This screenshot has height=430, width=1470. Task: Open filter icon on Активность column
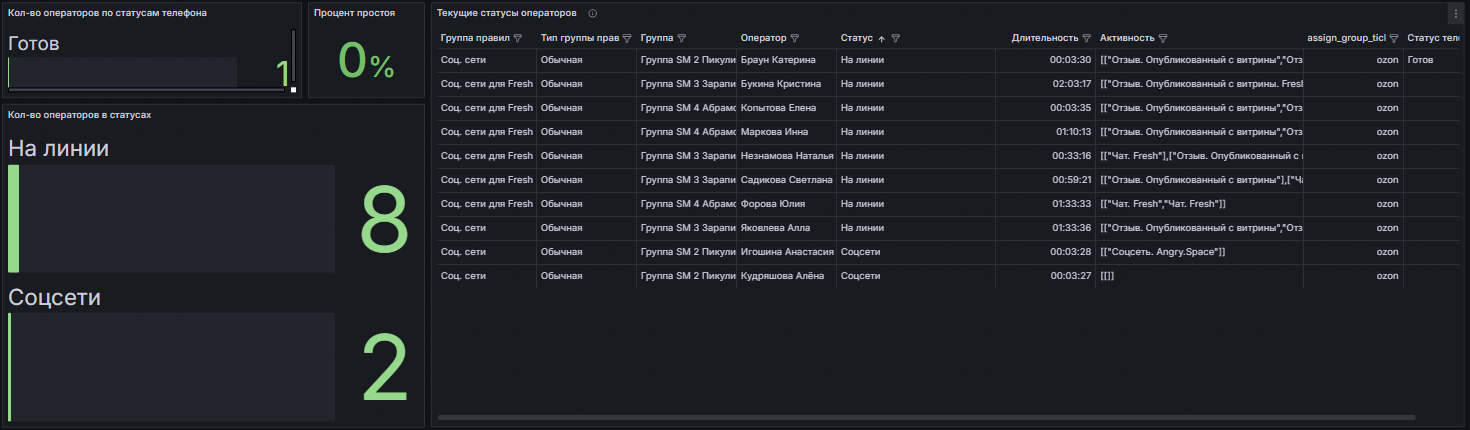pos(1164,38)
